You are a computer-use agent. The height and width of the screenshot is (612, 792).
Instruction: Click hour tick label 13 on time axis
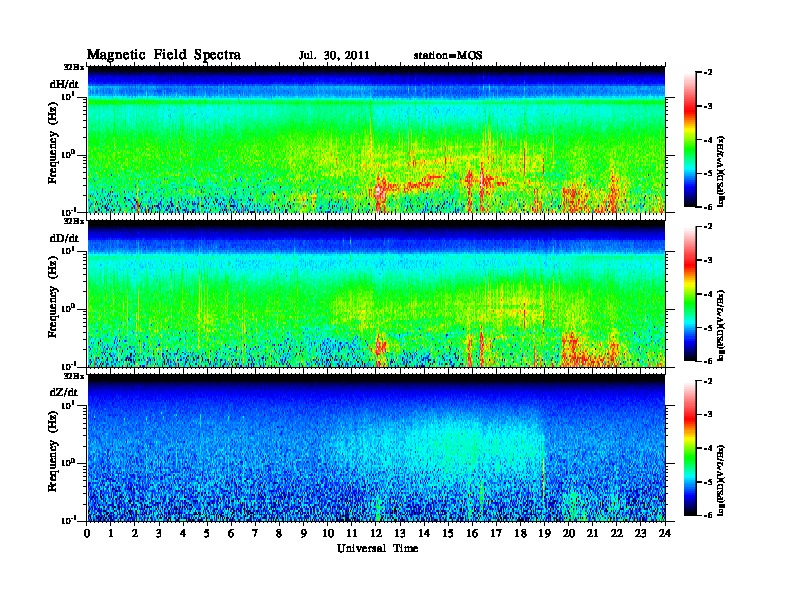pyautogui.click(x=400, y=534)
